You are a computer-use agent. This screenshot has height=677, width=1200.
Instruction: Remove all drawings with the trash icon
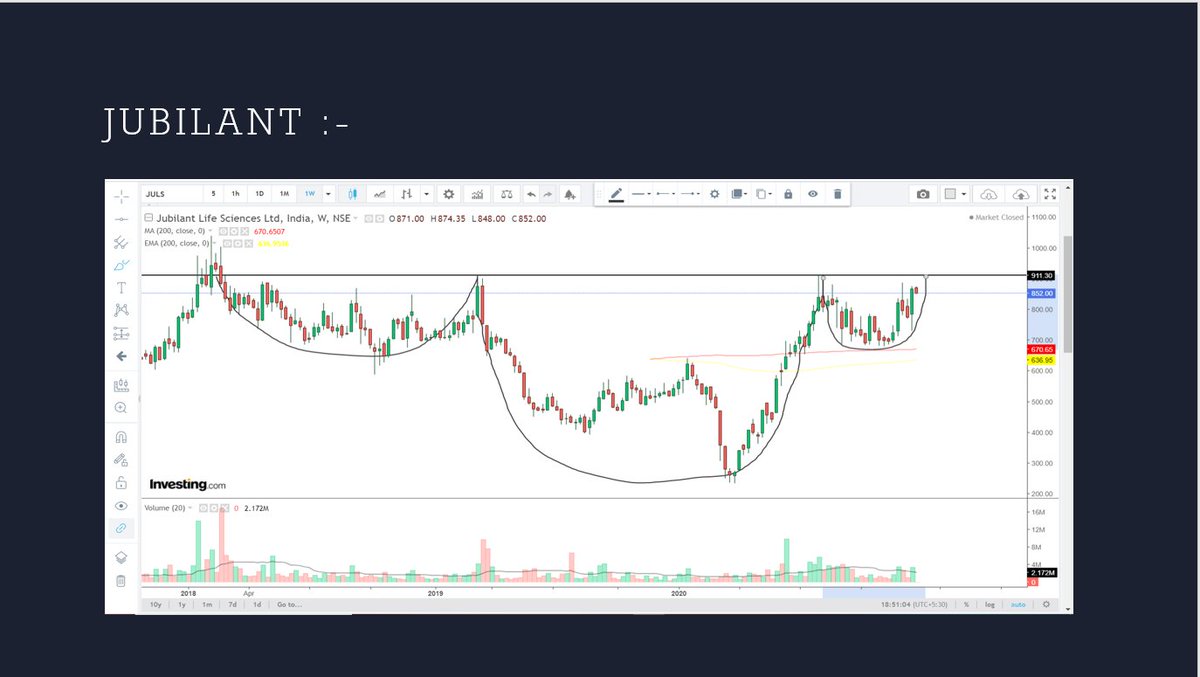click(838, 194)
